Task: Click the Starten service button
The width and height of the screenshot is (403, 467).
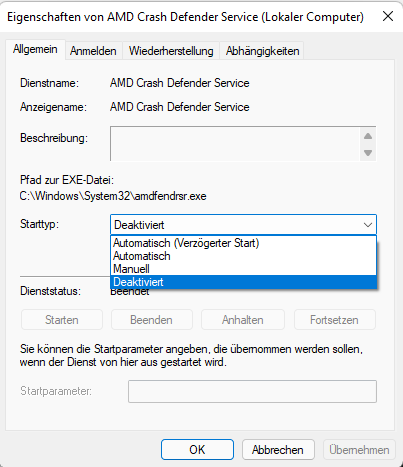Action: (x=62, y=320)
